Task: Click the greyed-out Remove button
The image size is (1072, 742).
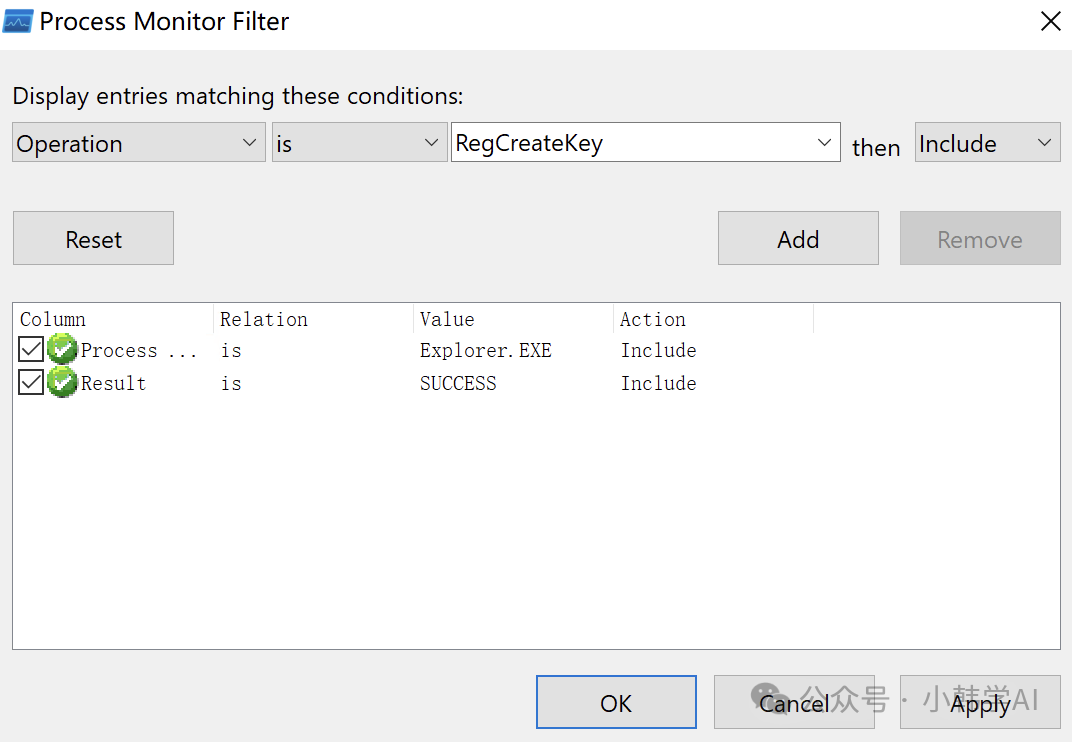Action: coord(979,239)
